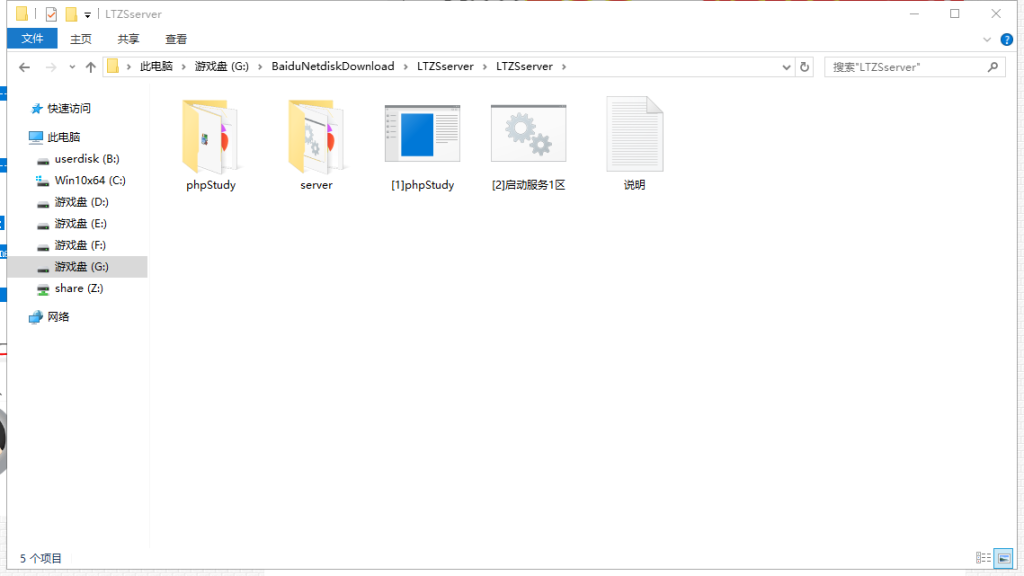Image resolution: width=1024 pixels, height=576 pixels.
Task: Click the forward navigation arrow
Action: coord(50,67)
